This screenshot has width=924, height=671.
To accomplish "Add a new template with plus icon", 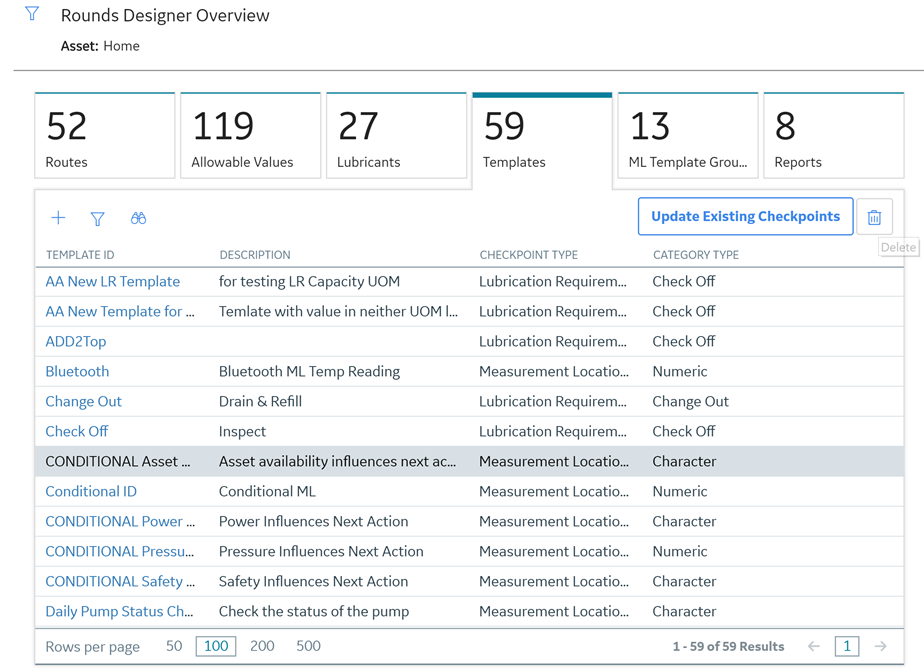I will pos(58,218).
